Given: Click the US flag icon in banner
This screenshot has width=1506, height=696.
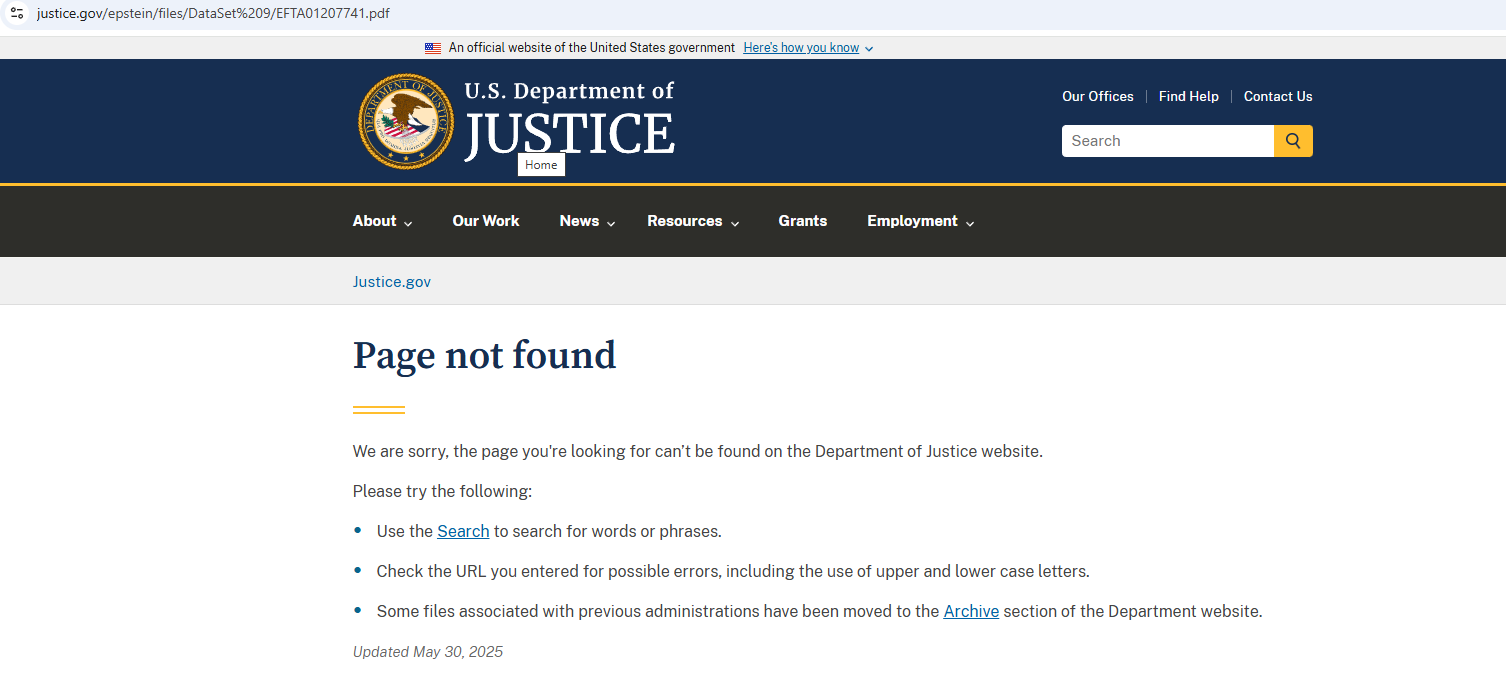Looking at the screenshot, I should [433, 48].
